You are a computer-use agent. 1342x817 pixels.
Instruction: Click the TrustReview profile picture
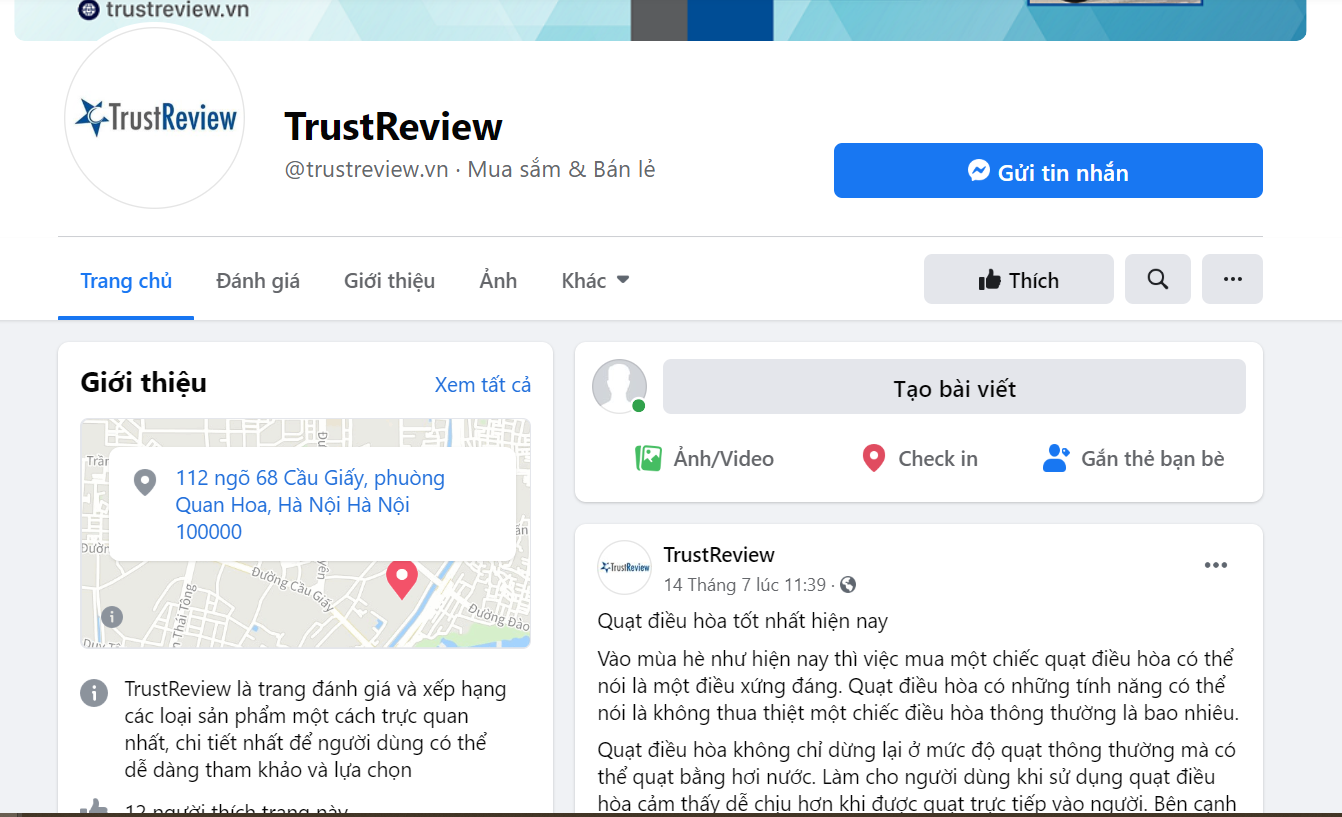click(155, 119)
